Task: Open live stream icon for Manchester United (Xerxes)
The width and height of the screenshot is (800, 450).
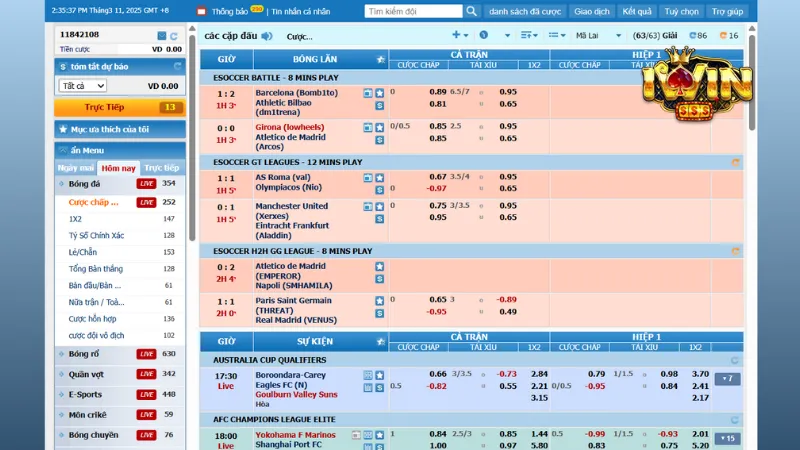Action: tap(368, 207)
